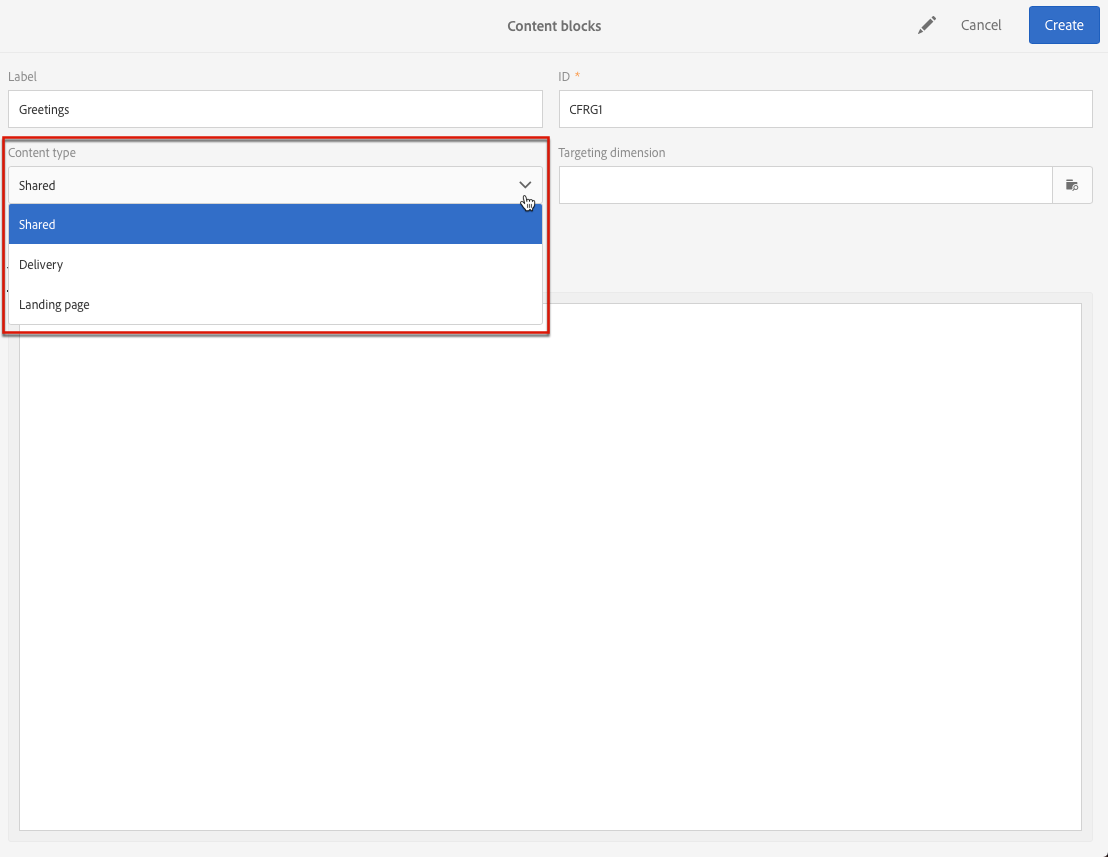The height and width of the screenshot is (857, 1108).
Task: Click the pencil edit properties icon
Action: 926,25
